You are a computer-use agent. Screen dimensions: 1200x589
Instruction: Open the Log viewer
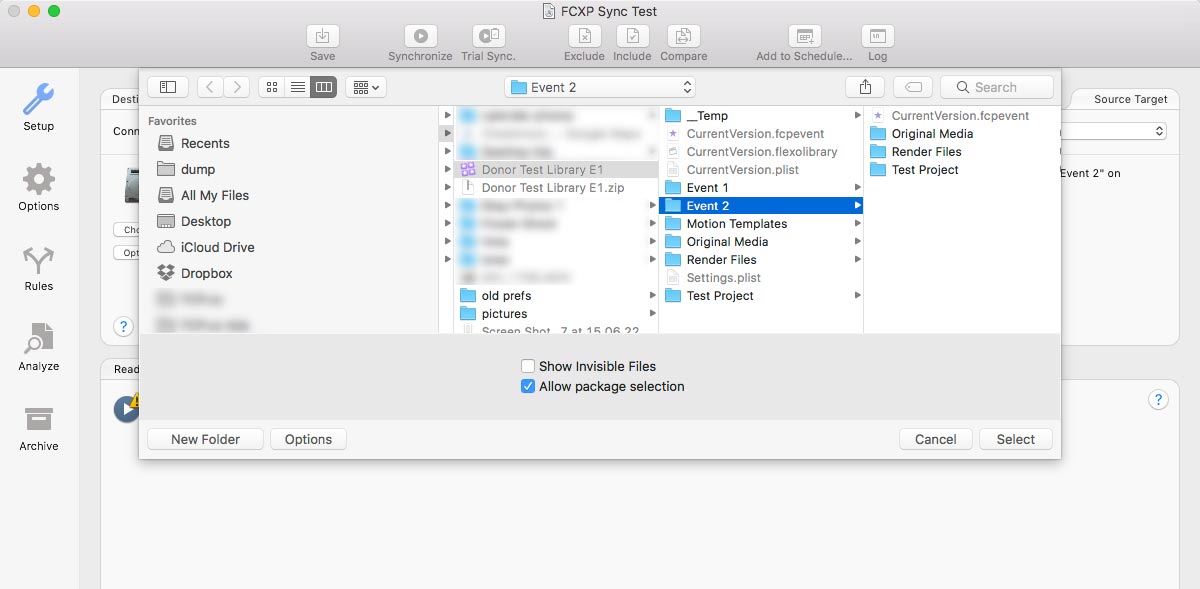tap(877, 37)
